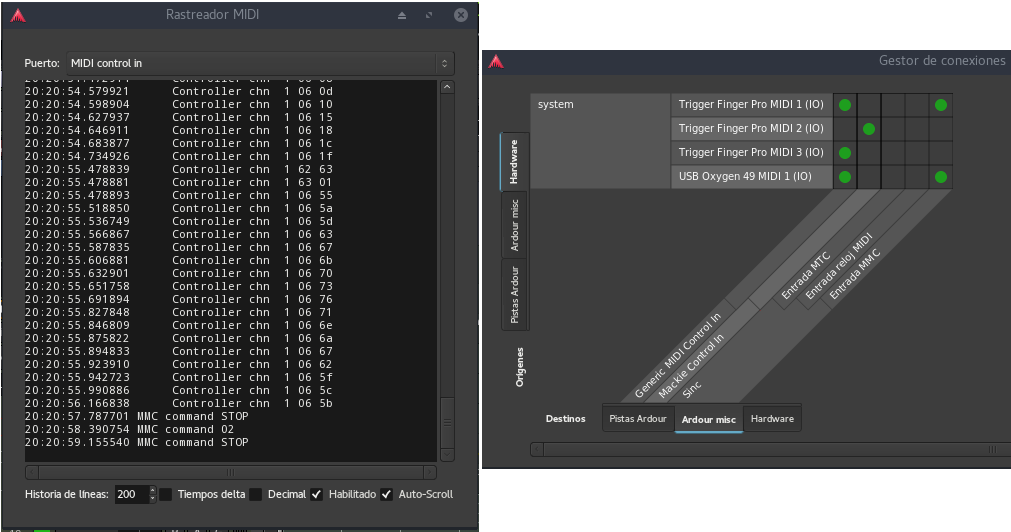The width and height of the screenshot is (1011, 532).
Task: Enable the Tiempos delta checkbox
Action: pos(166,494)
